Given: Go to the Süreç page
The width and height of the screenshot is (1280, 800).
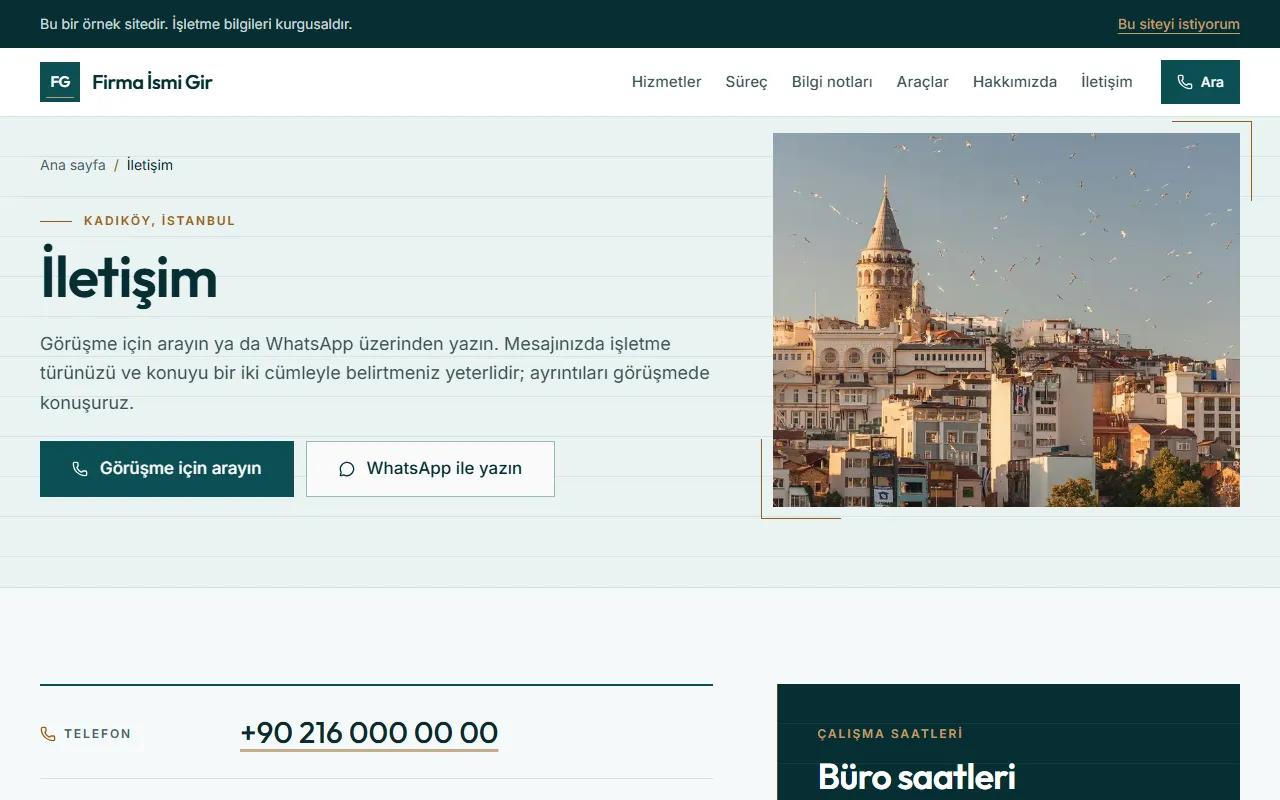Looking at the screenshot, I should pyautogui.click(x=746, y=82).
